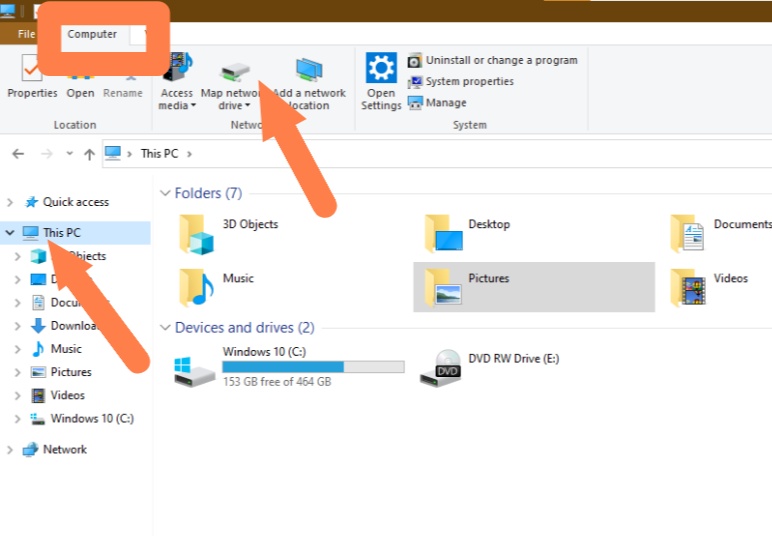Viewport: 772px width, 536px height.
Task: Select Videos in the navigation pane
Action: click(x=67, y=395)
